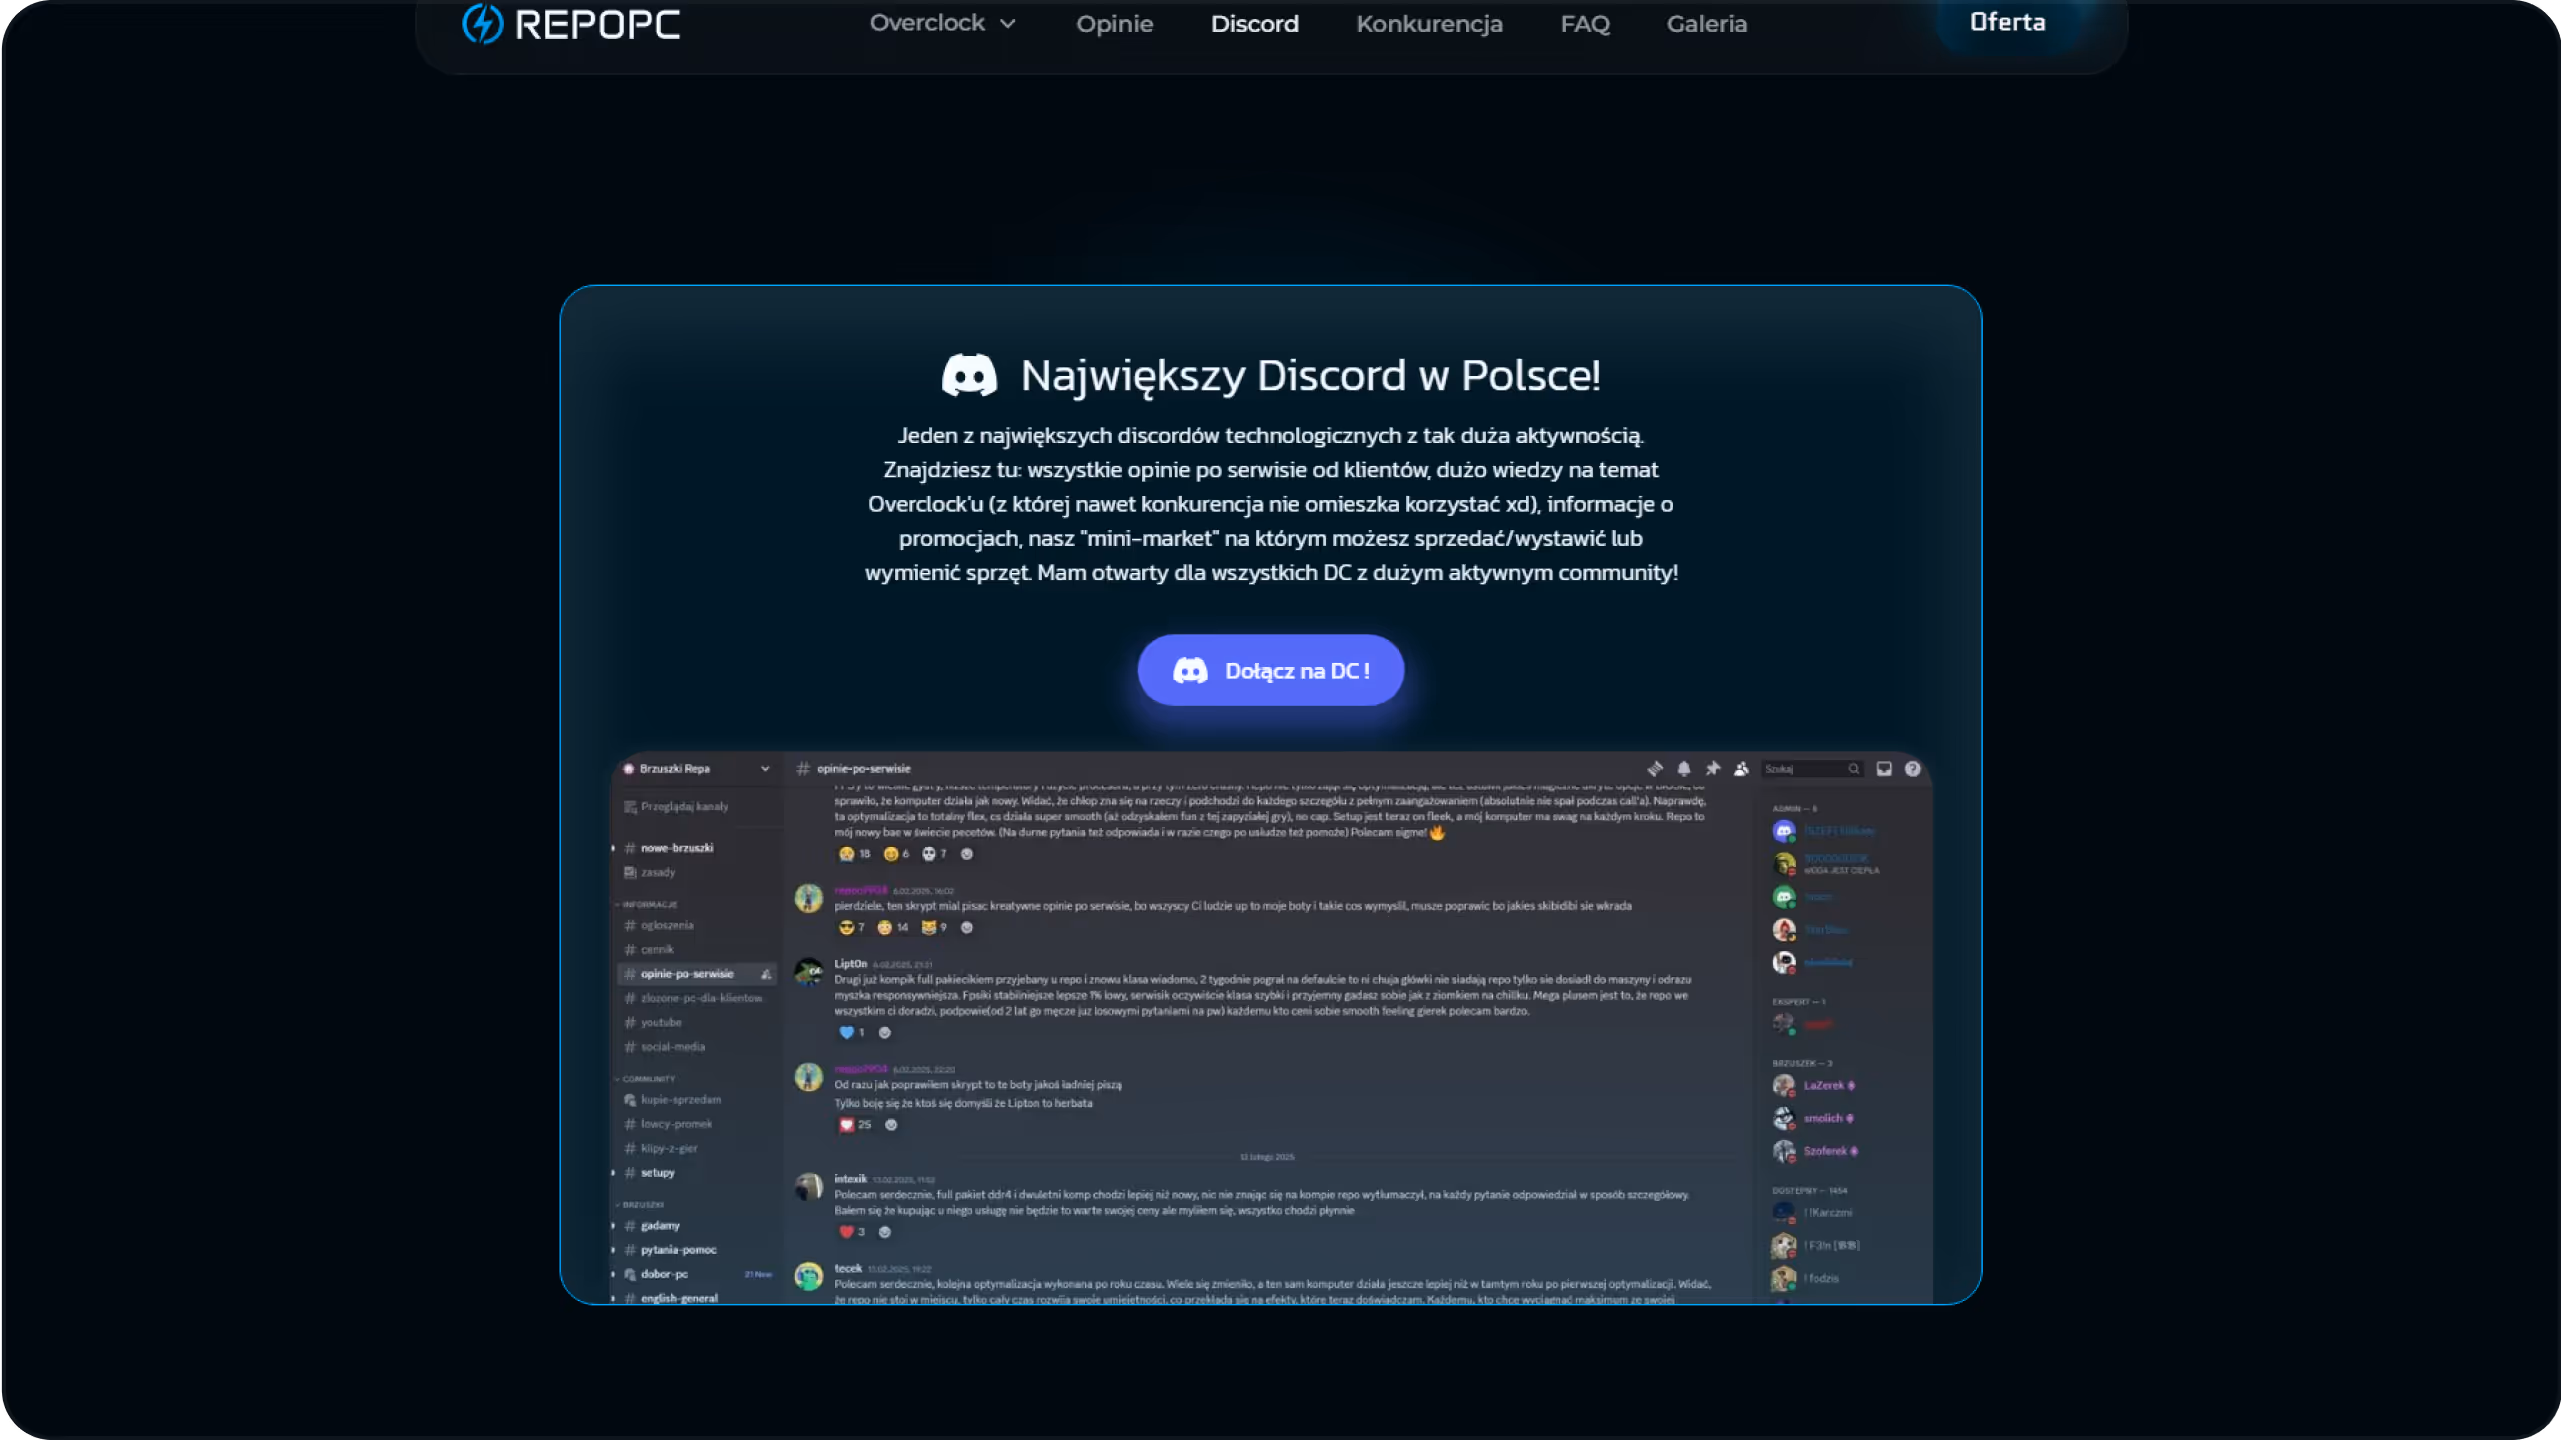Open Przeglądaj kanały channel browser
Image resolution: width=2561 pixels, height=1440 pixels.
click(677, 806)
